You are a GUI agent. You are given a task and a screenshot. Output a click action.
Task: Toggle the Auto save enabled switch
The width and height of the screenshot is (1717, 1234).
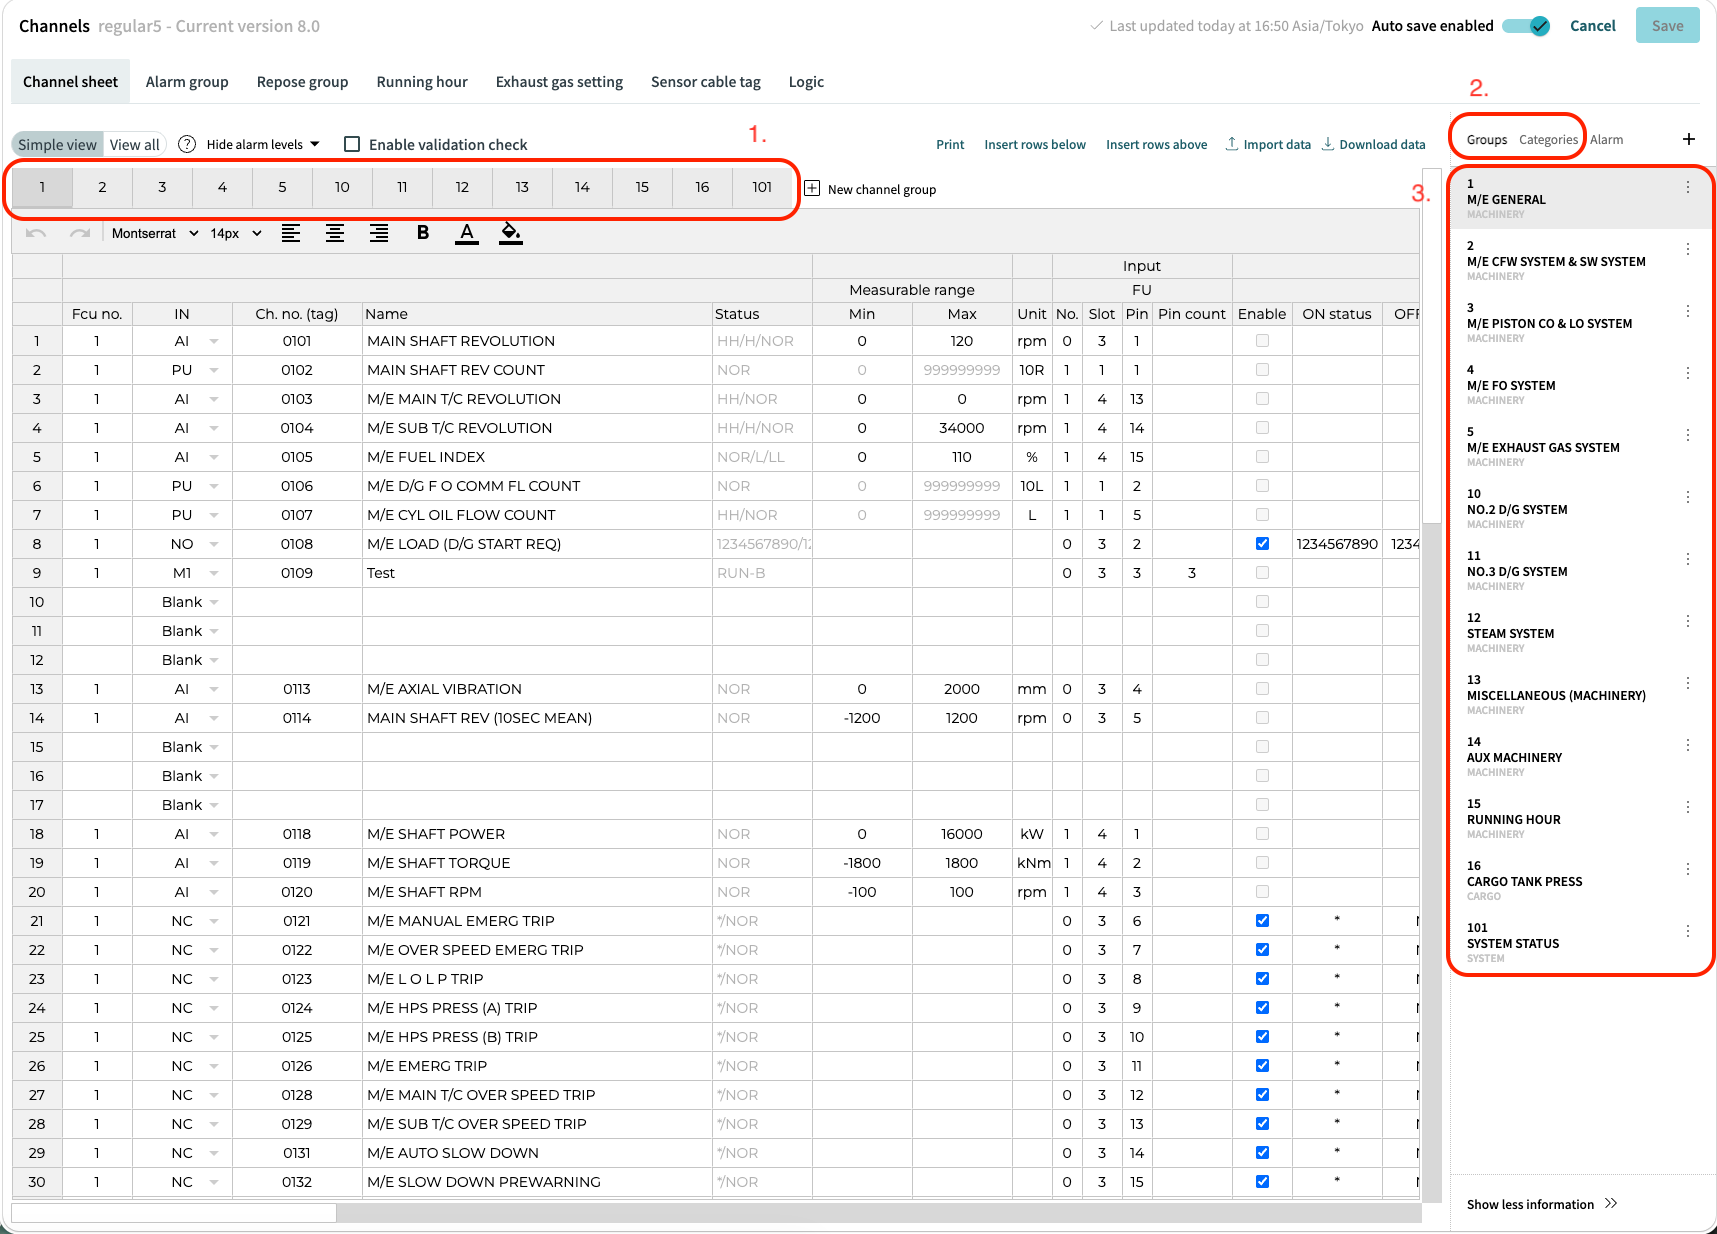point(1527,26)
